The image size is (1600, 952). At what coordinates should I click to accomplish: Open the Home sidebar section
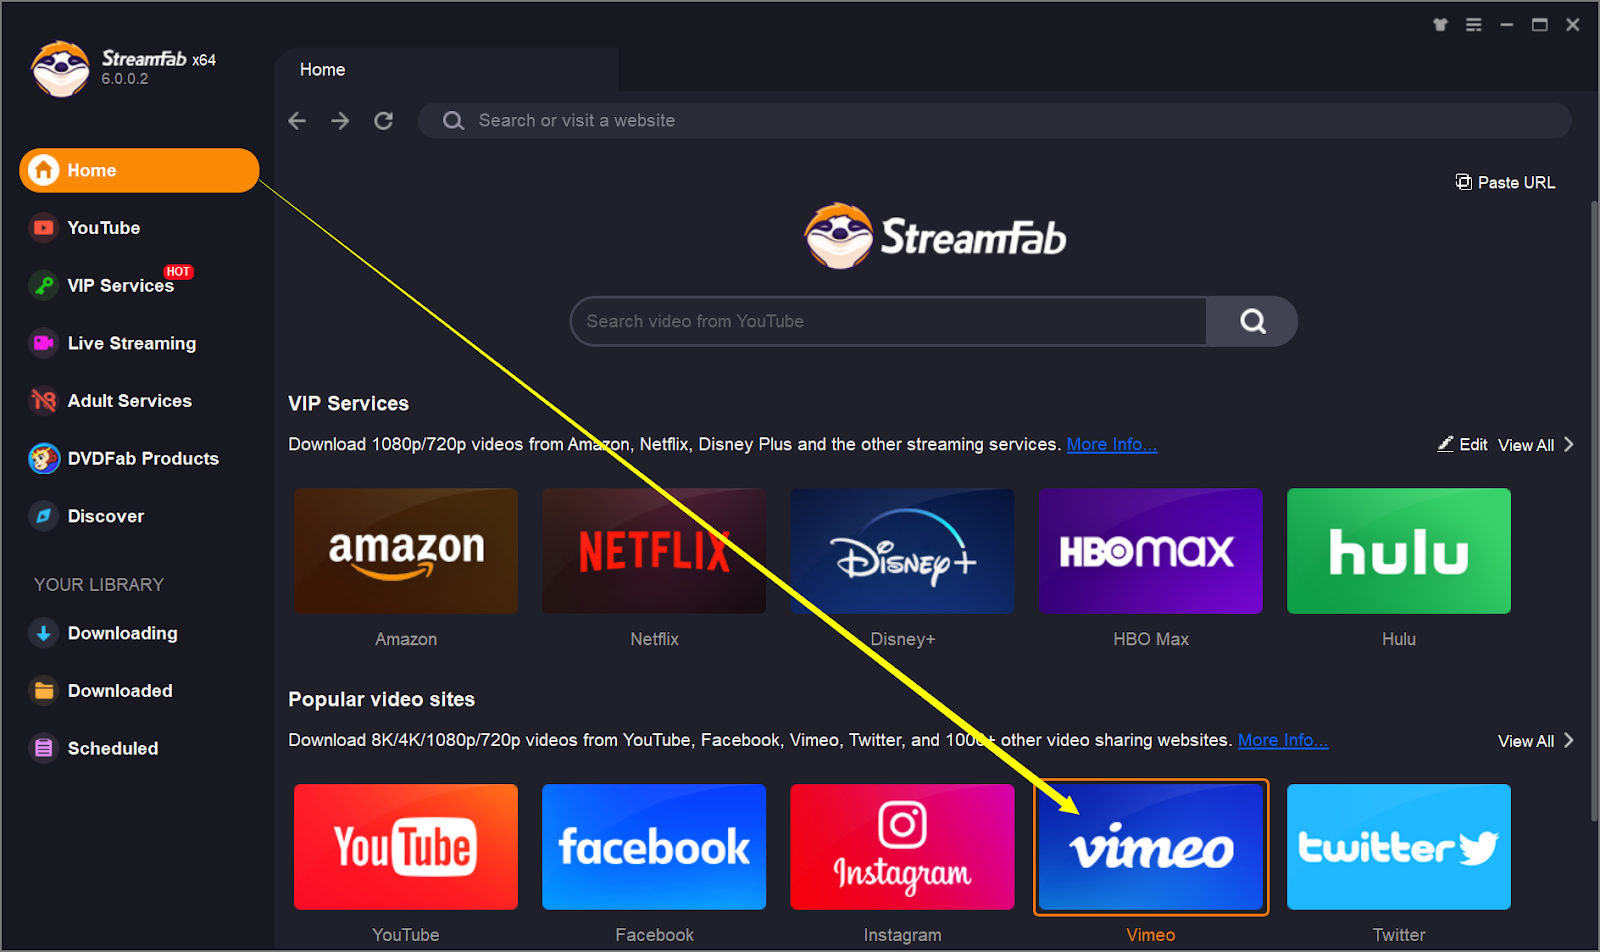(x=139, y=170)
